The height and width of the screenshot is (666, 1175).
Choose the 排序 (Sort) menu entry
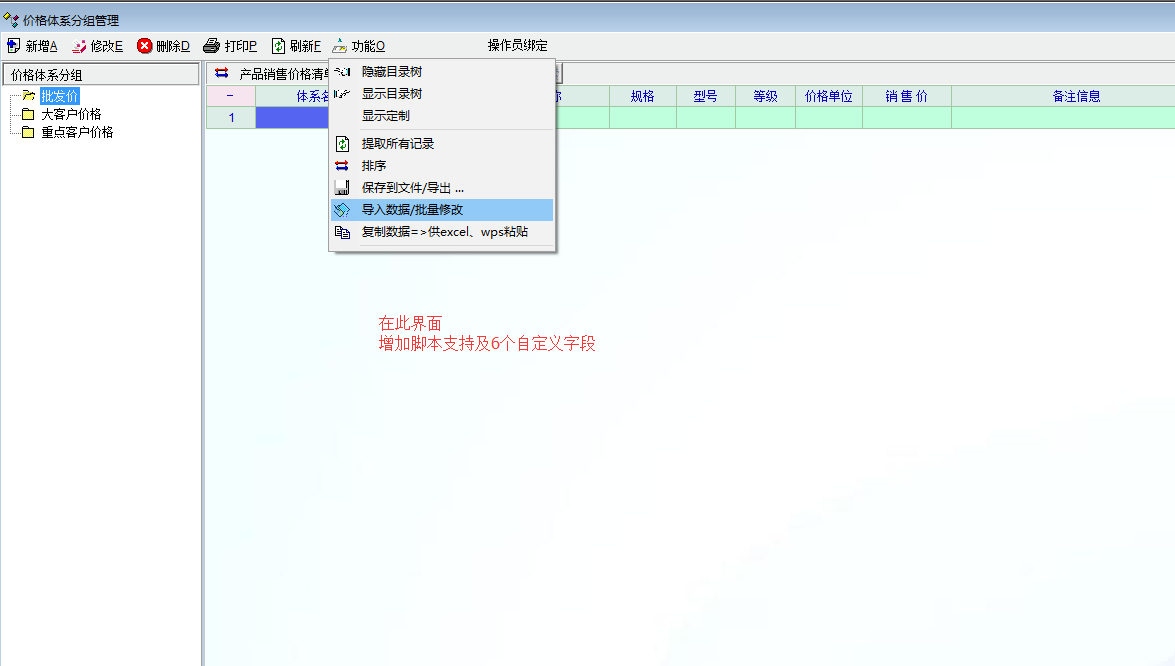373,166
